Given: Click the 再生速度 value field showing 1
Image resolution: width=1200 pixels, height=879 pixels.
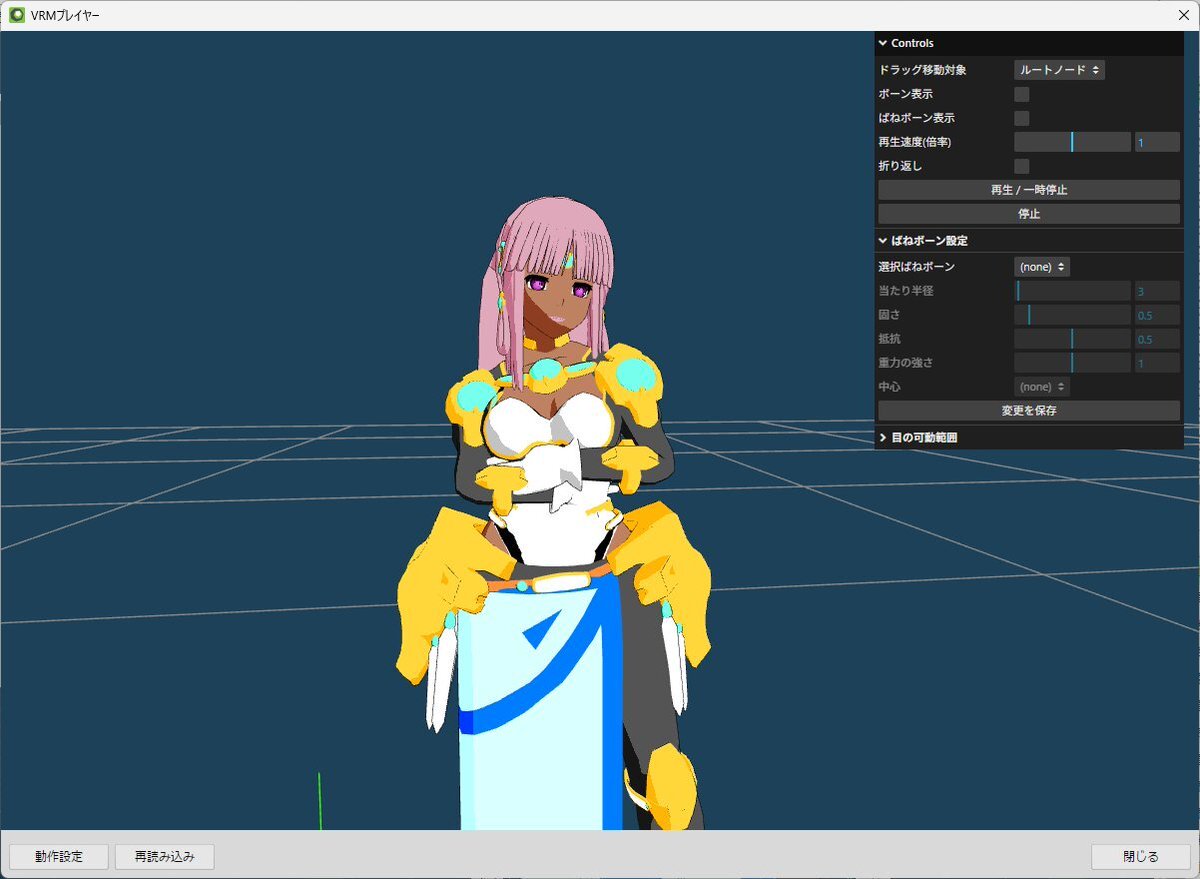Looking at the screenshot, I should pyautogui.click(x=1157, y=142).
